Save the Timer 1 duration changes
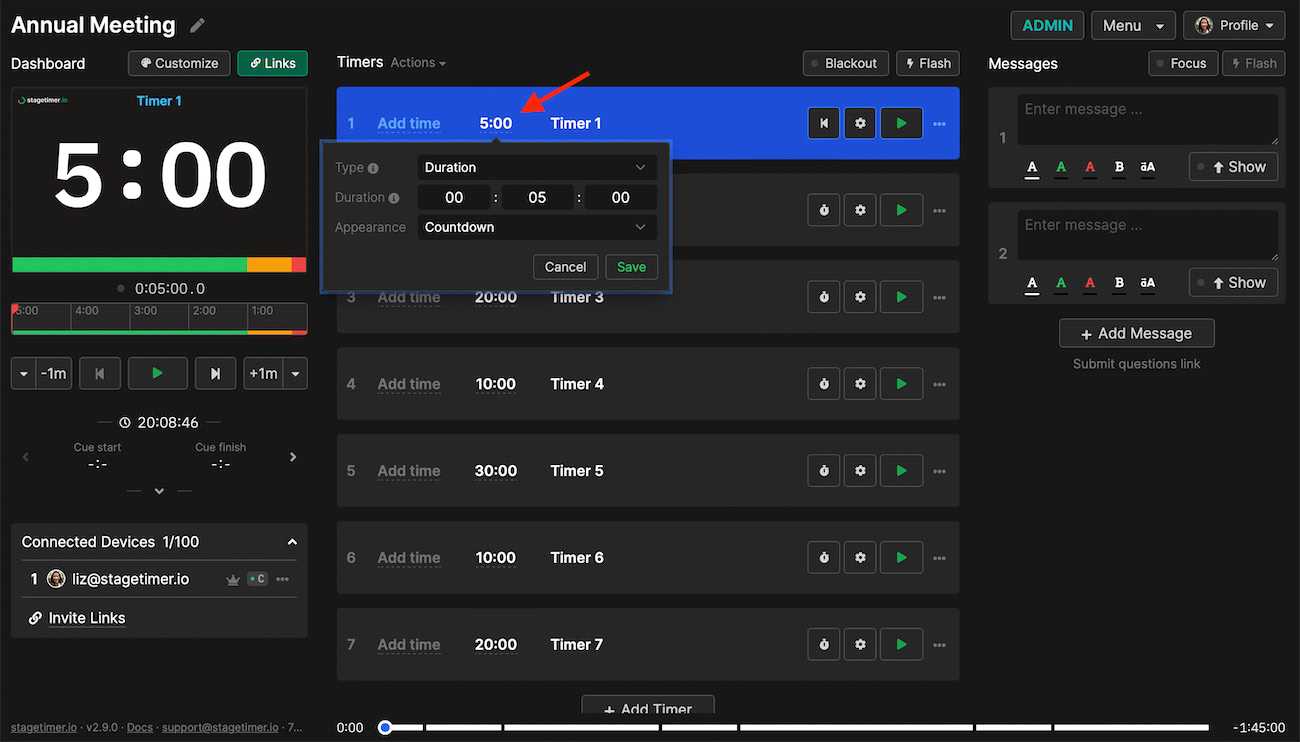The width and height of the screenshot is (1300, 742). coord(631,267)
